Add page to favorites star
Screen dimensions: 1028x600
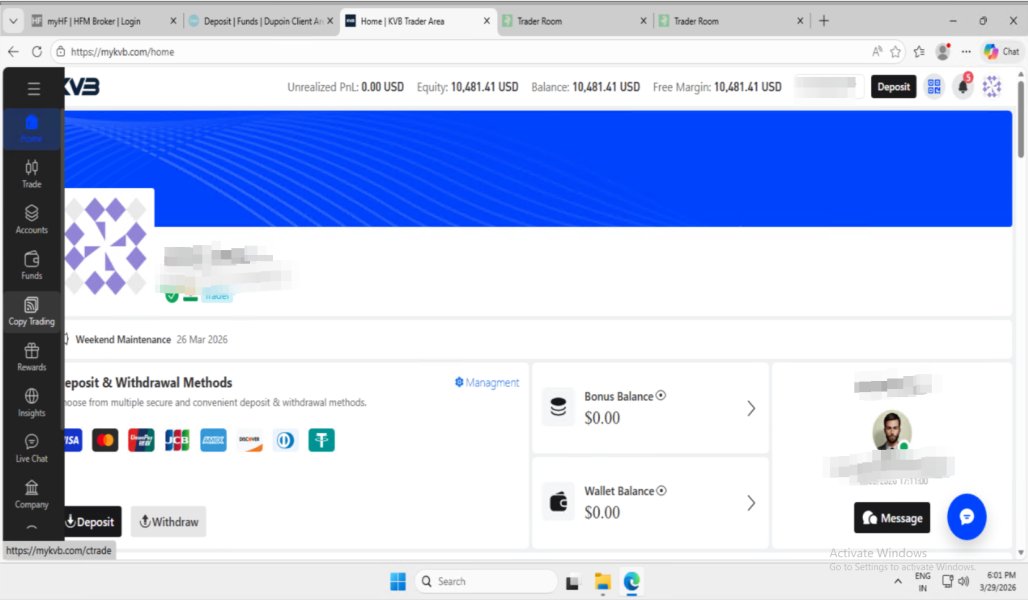(895, 51)
